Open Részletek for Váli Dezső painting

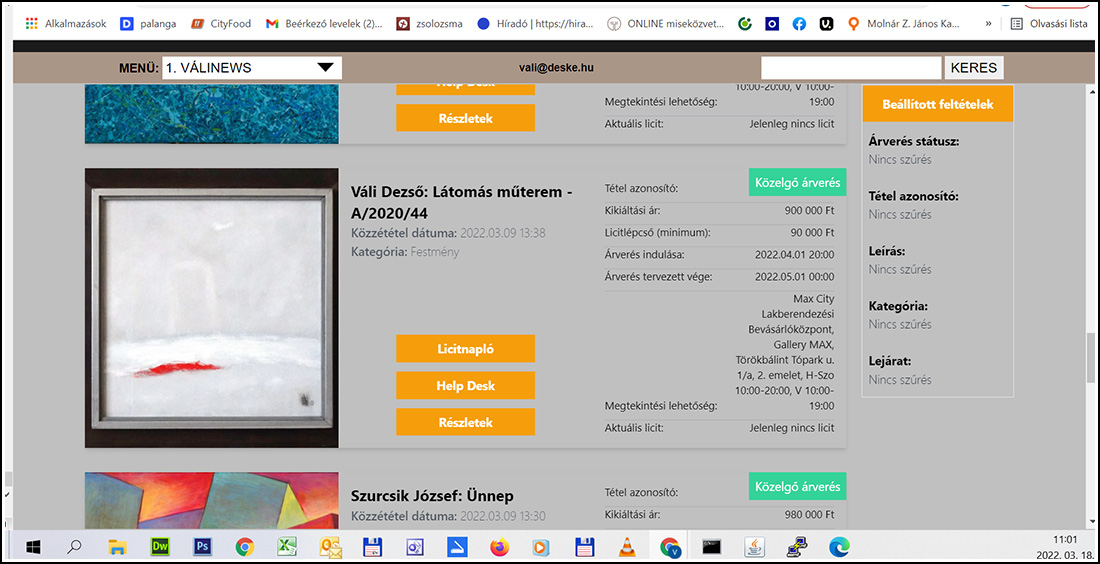pyautogui.click(x=465, y=422)
